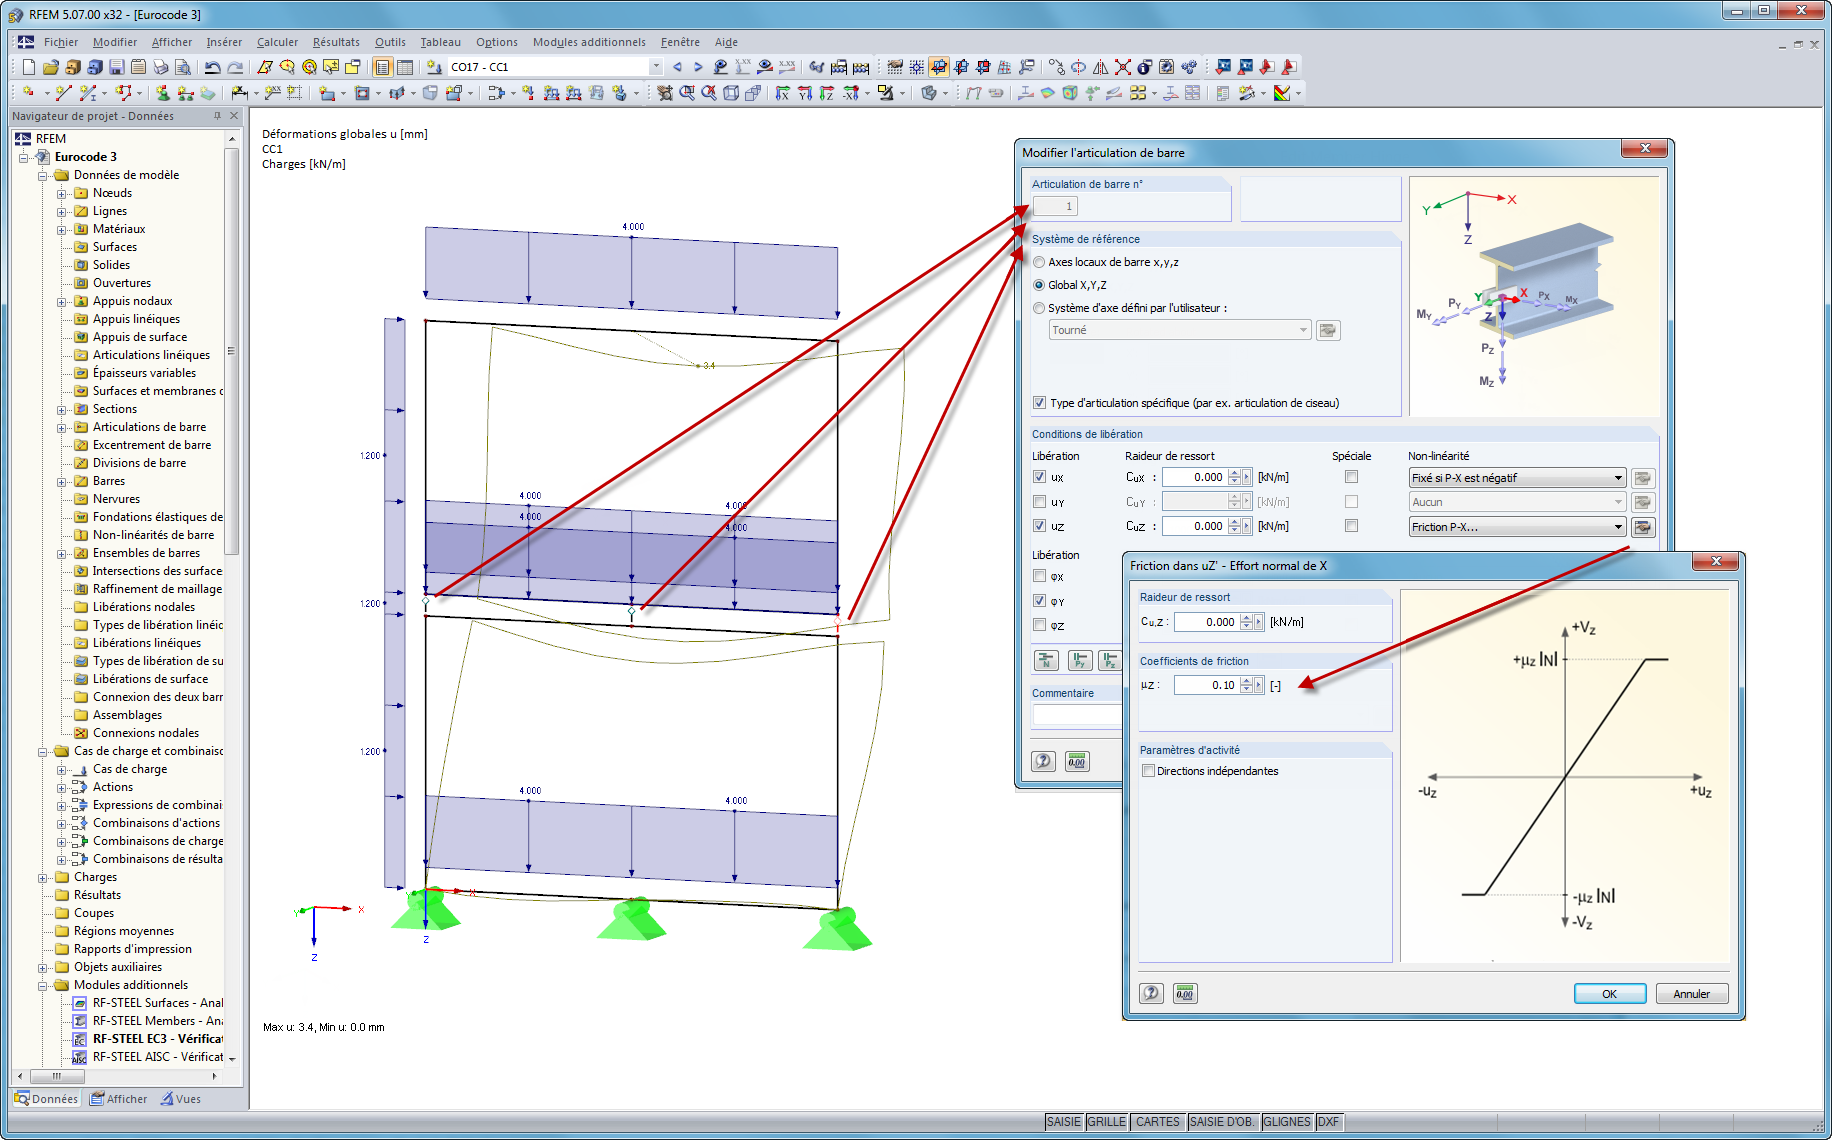Click the mirror tool icon in toolbar
The height and width of the screenshot is (1140, 1832).
1101,67
